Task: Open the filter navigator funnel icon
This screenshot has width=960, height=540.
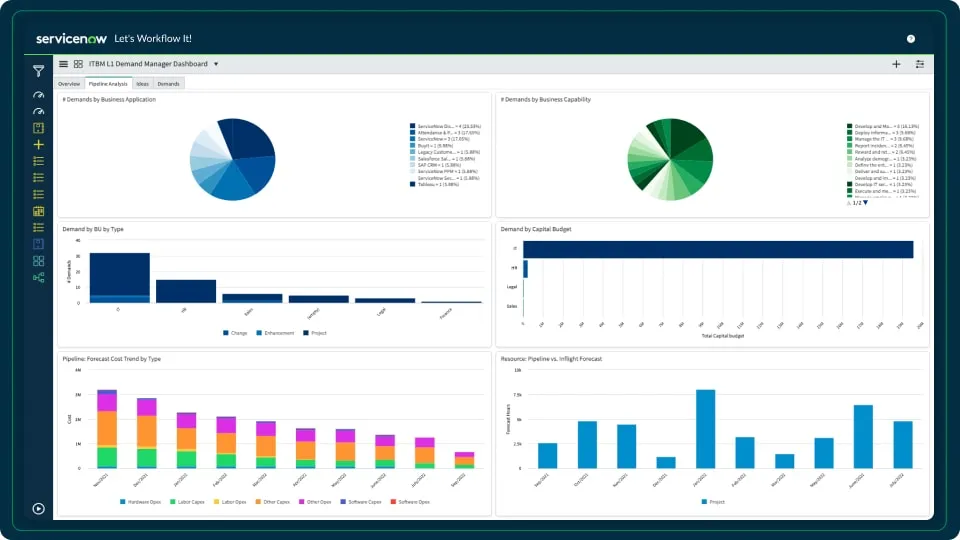Action: [39, 72]
